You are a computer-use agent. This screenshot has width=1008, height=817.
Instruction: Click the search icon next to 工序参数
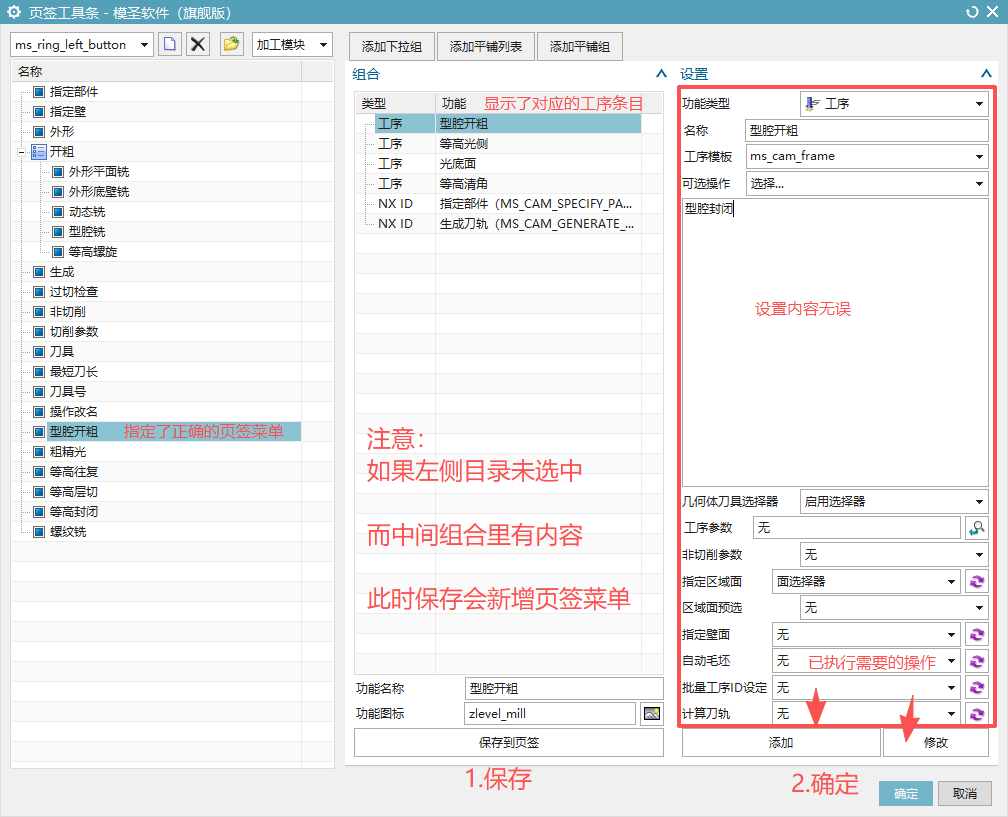977,528
